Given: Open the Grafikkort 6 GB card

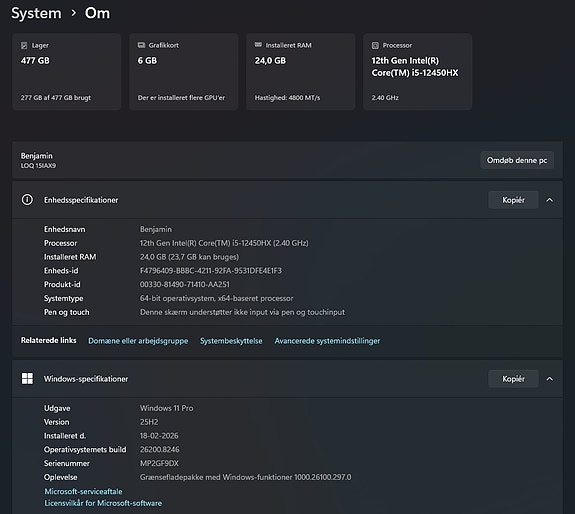Looking at the screenshot, I should pyautogui.click(x=184, y=72).
